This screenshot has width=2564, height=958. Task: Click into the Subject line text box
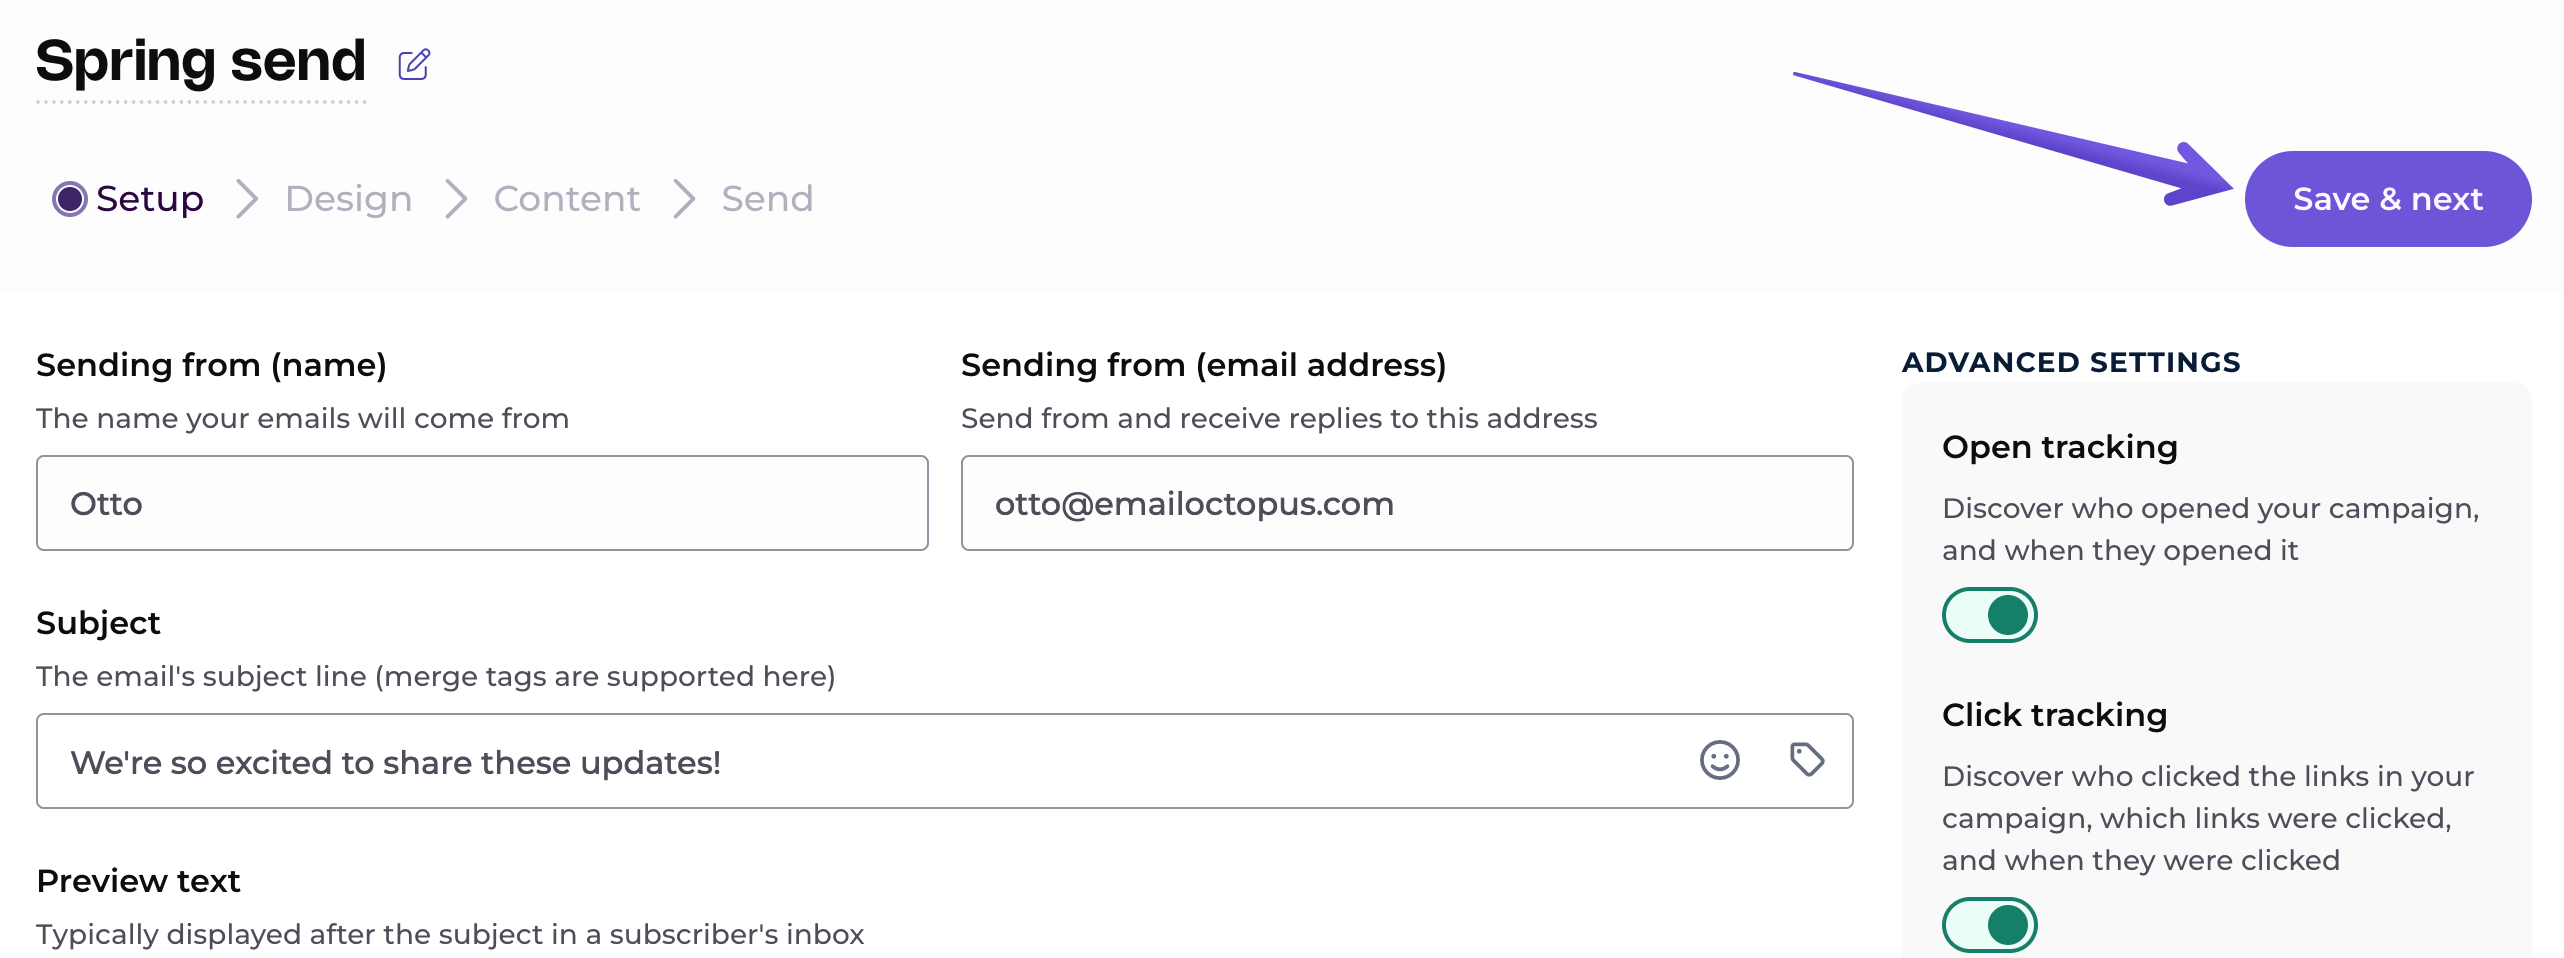point(860,762)
